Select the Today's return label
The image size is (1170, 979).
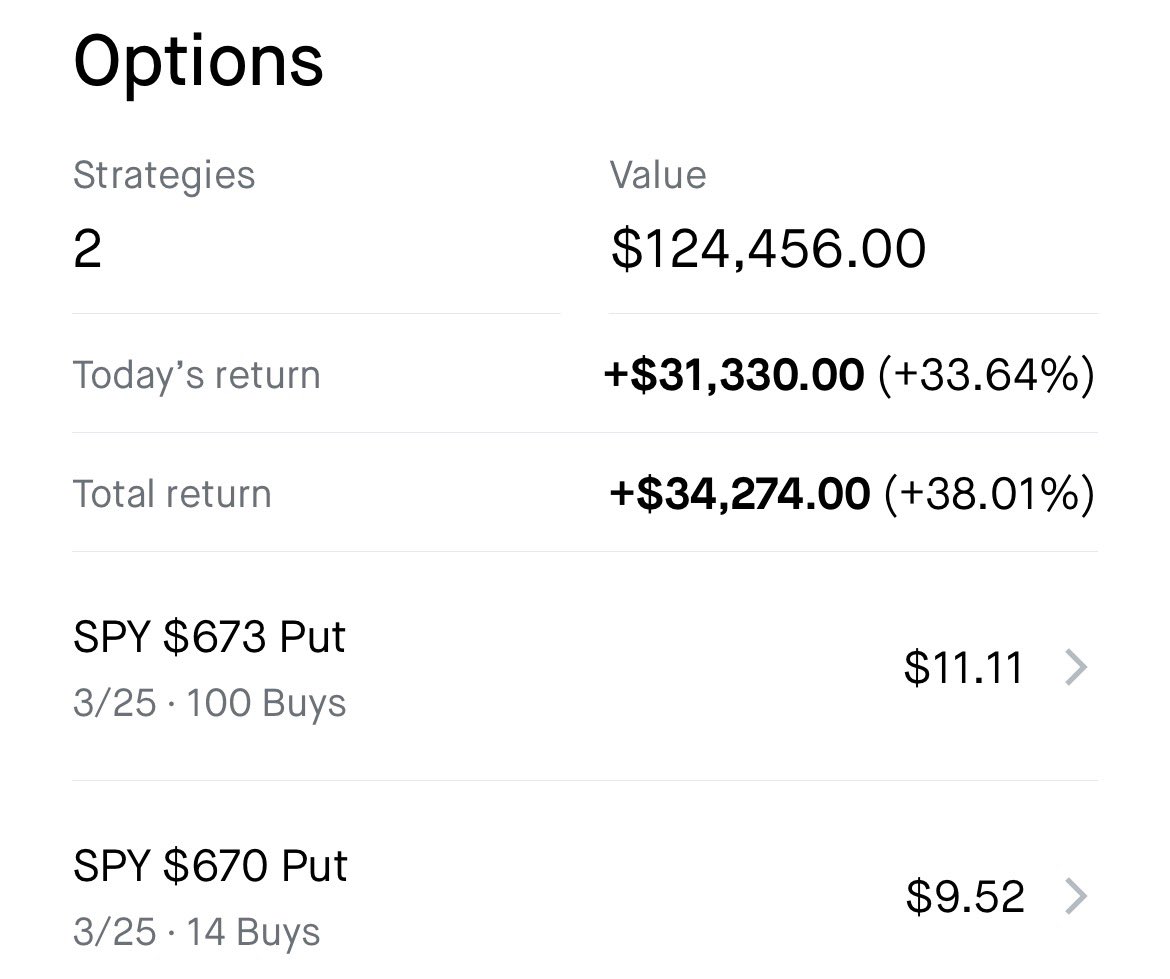197,375
